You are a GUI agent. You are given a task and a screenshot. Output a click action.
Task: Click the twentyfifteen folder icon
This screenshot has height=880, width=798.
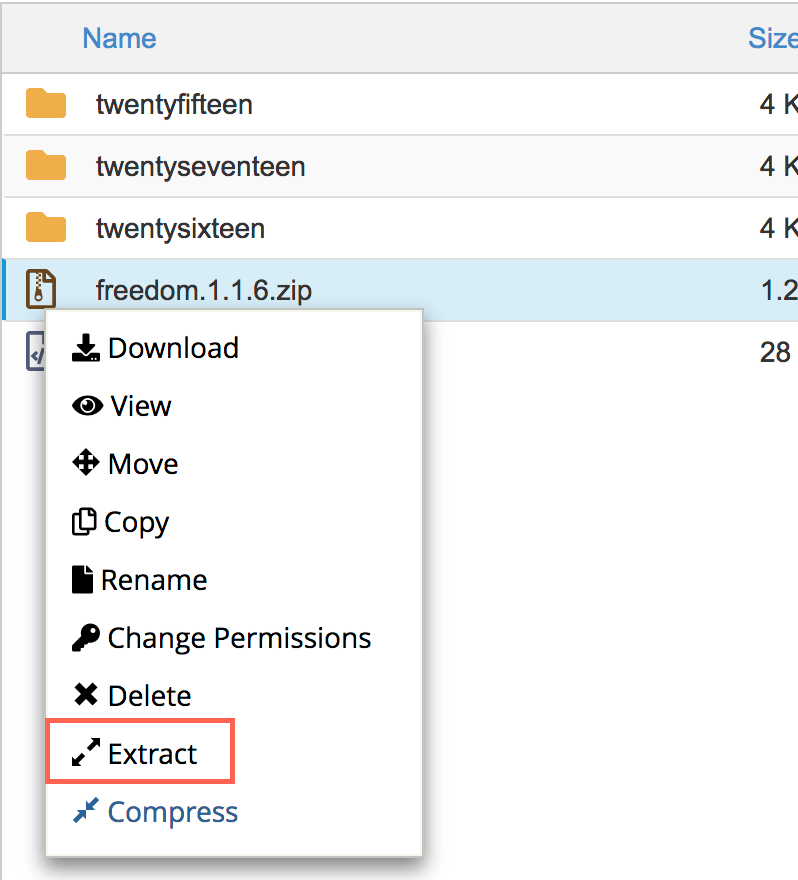46,104
